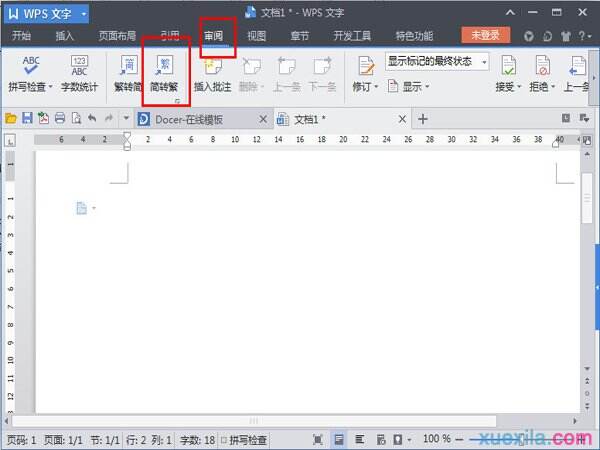Collapse the ribbon with the caret button
600x450 pixels.
[510, 13]
